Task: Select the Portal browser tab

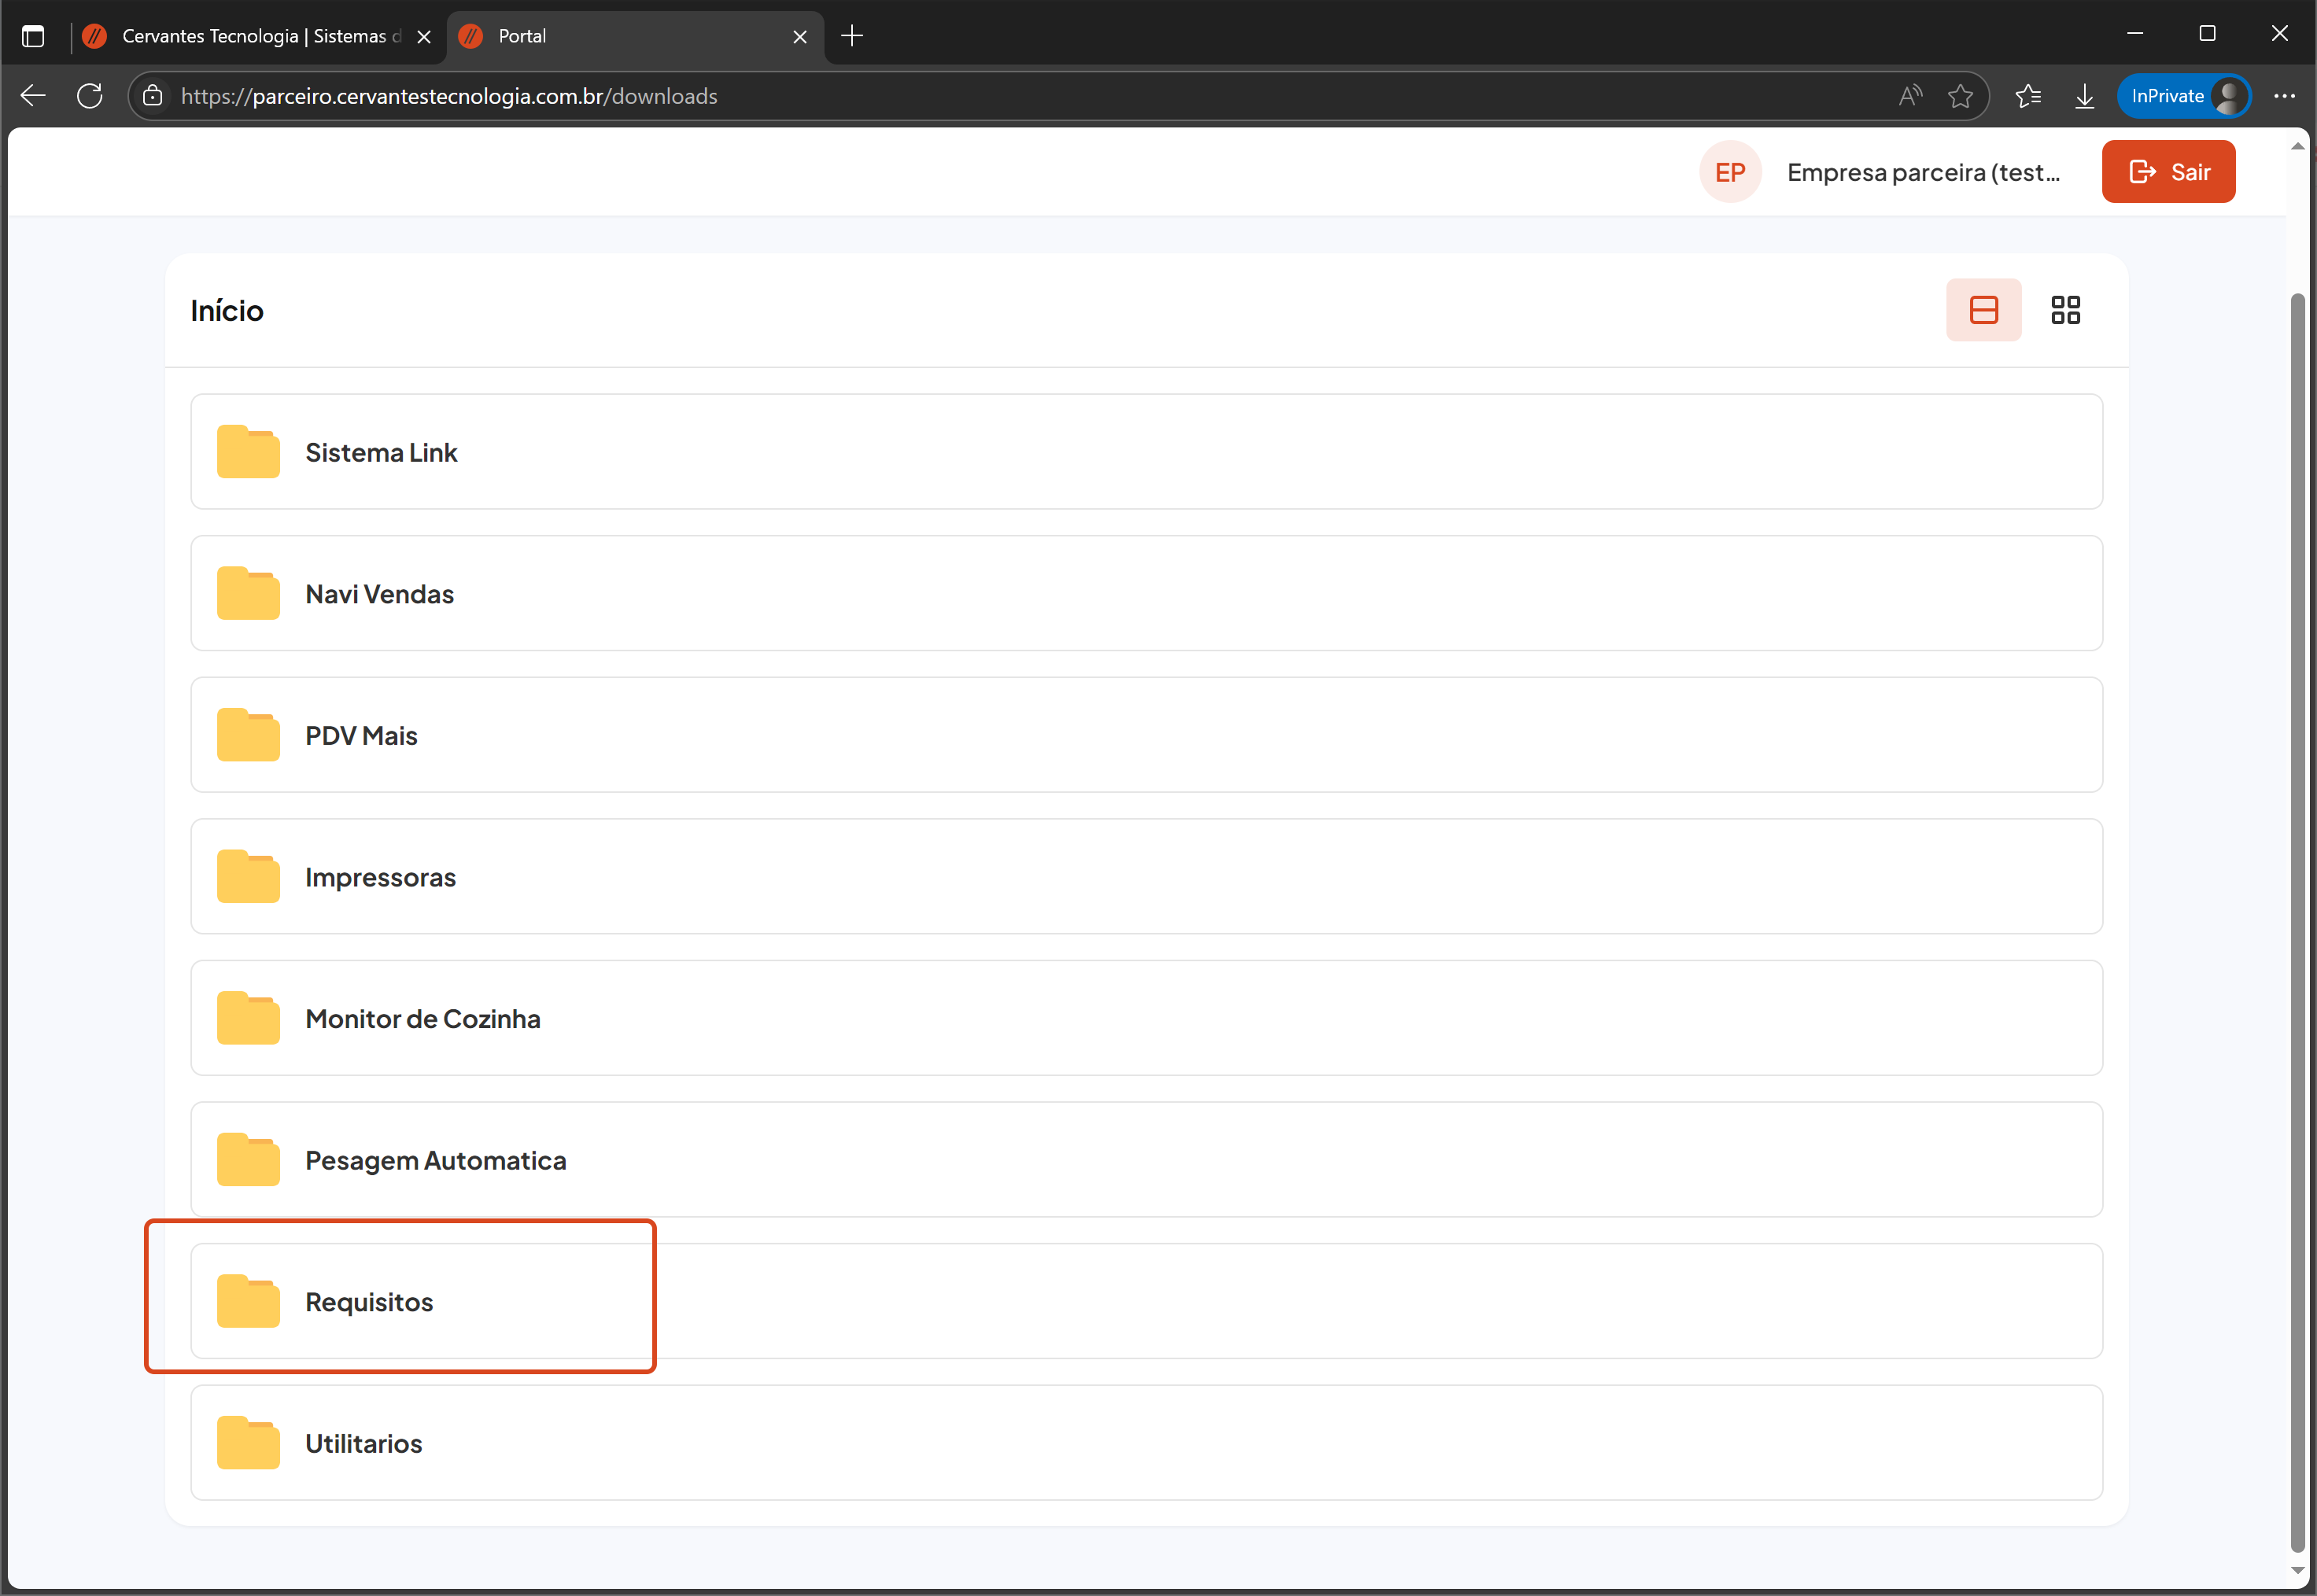Action: pyautogui.click(x=630, y=37)
